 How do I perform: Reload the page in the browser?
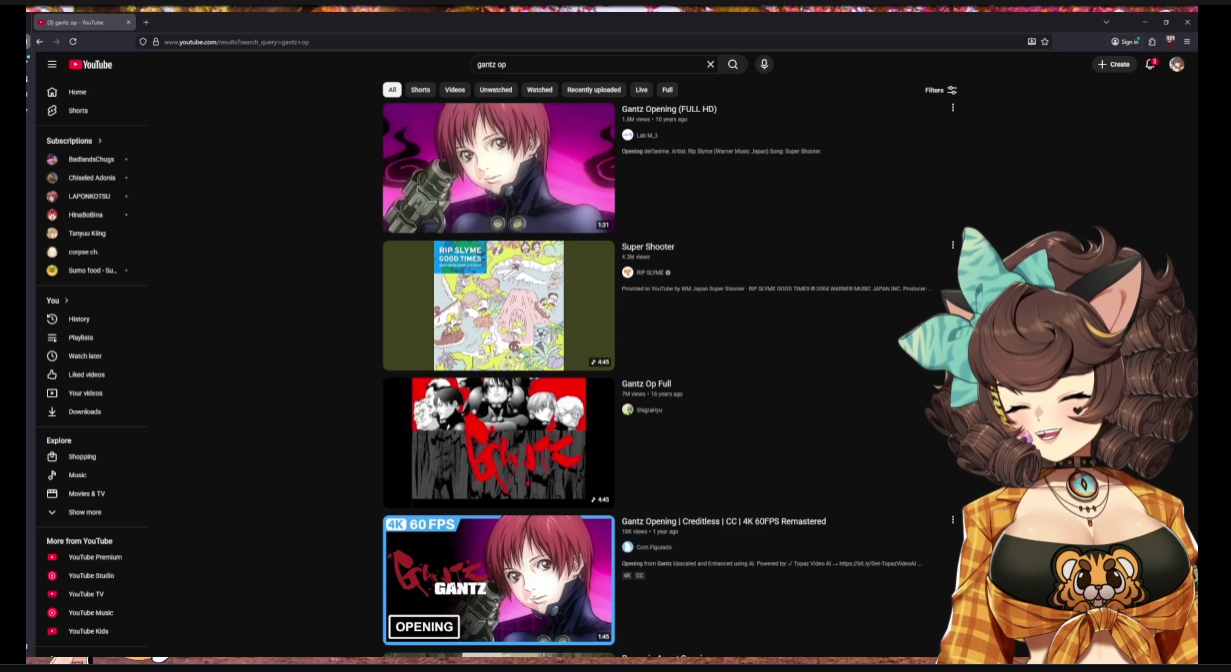pyautogui.click(x=73, y=42)
